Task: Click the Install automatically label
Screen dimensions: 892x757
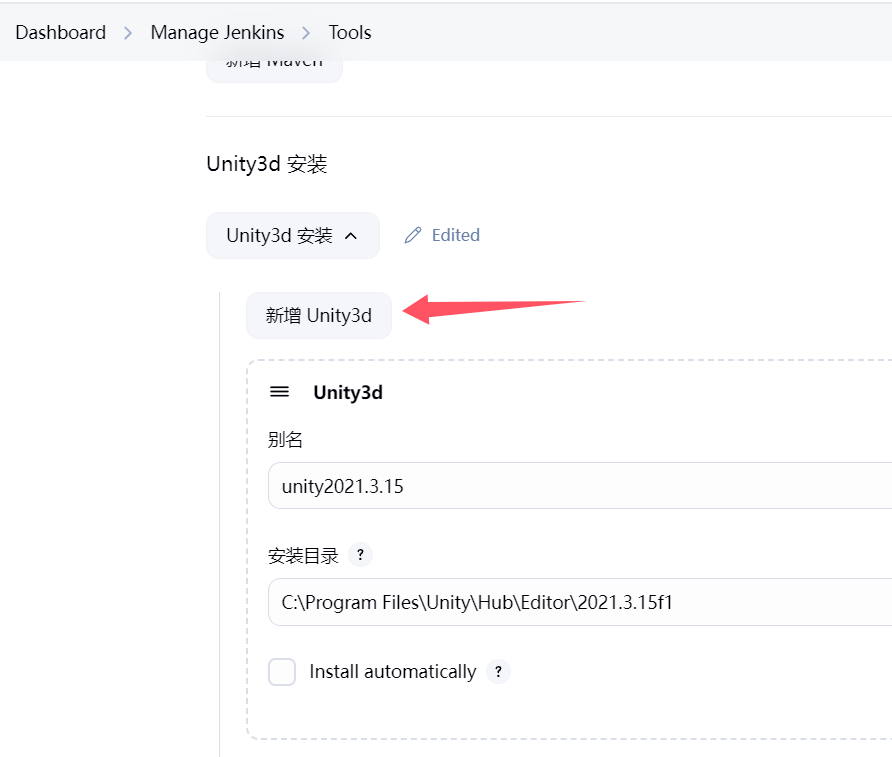Action: pyautogui.click(x=393, y=672)
